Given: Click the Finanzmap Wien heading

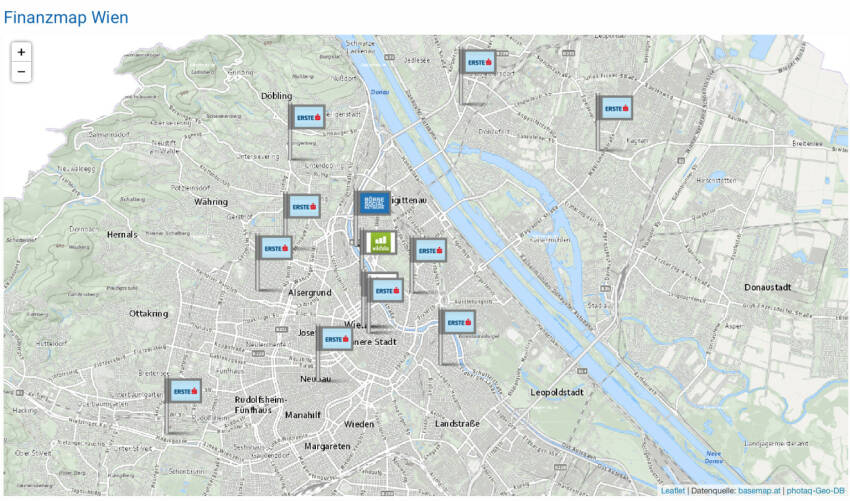Looking at the screenshot, I should click(x=65, y=18).
